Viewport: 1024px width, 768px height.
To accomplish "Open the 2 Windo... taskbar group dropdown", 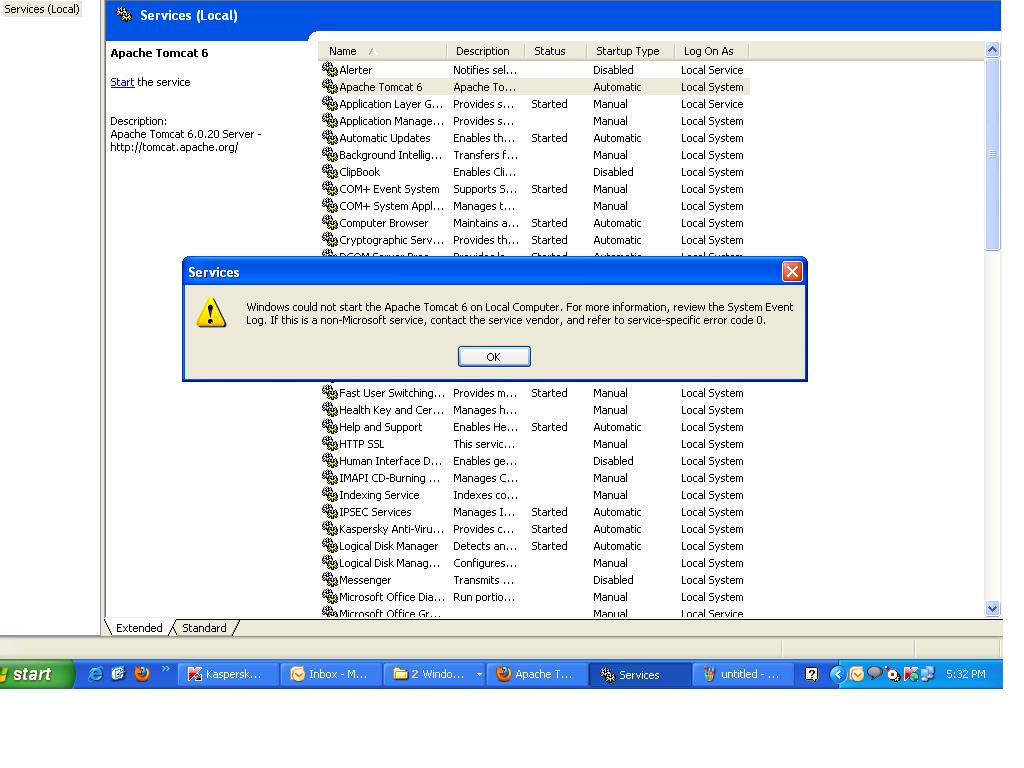I will pyautogui.click(x=479, y=675).
